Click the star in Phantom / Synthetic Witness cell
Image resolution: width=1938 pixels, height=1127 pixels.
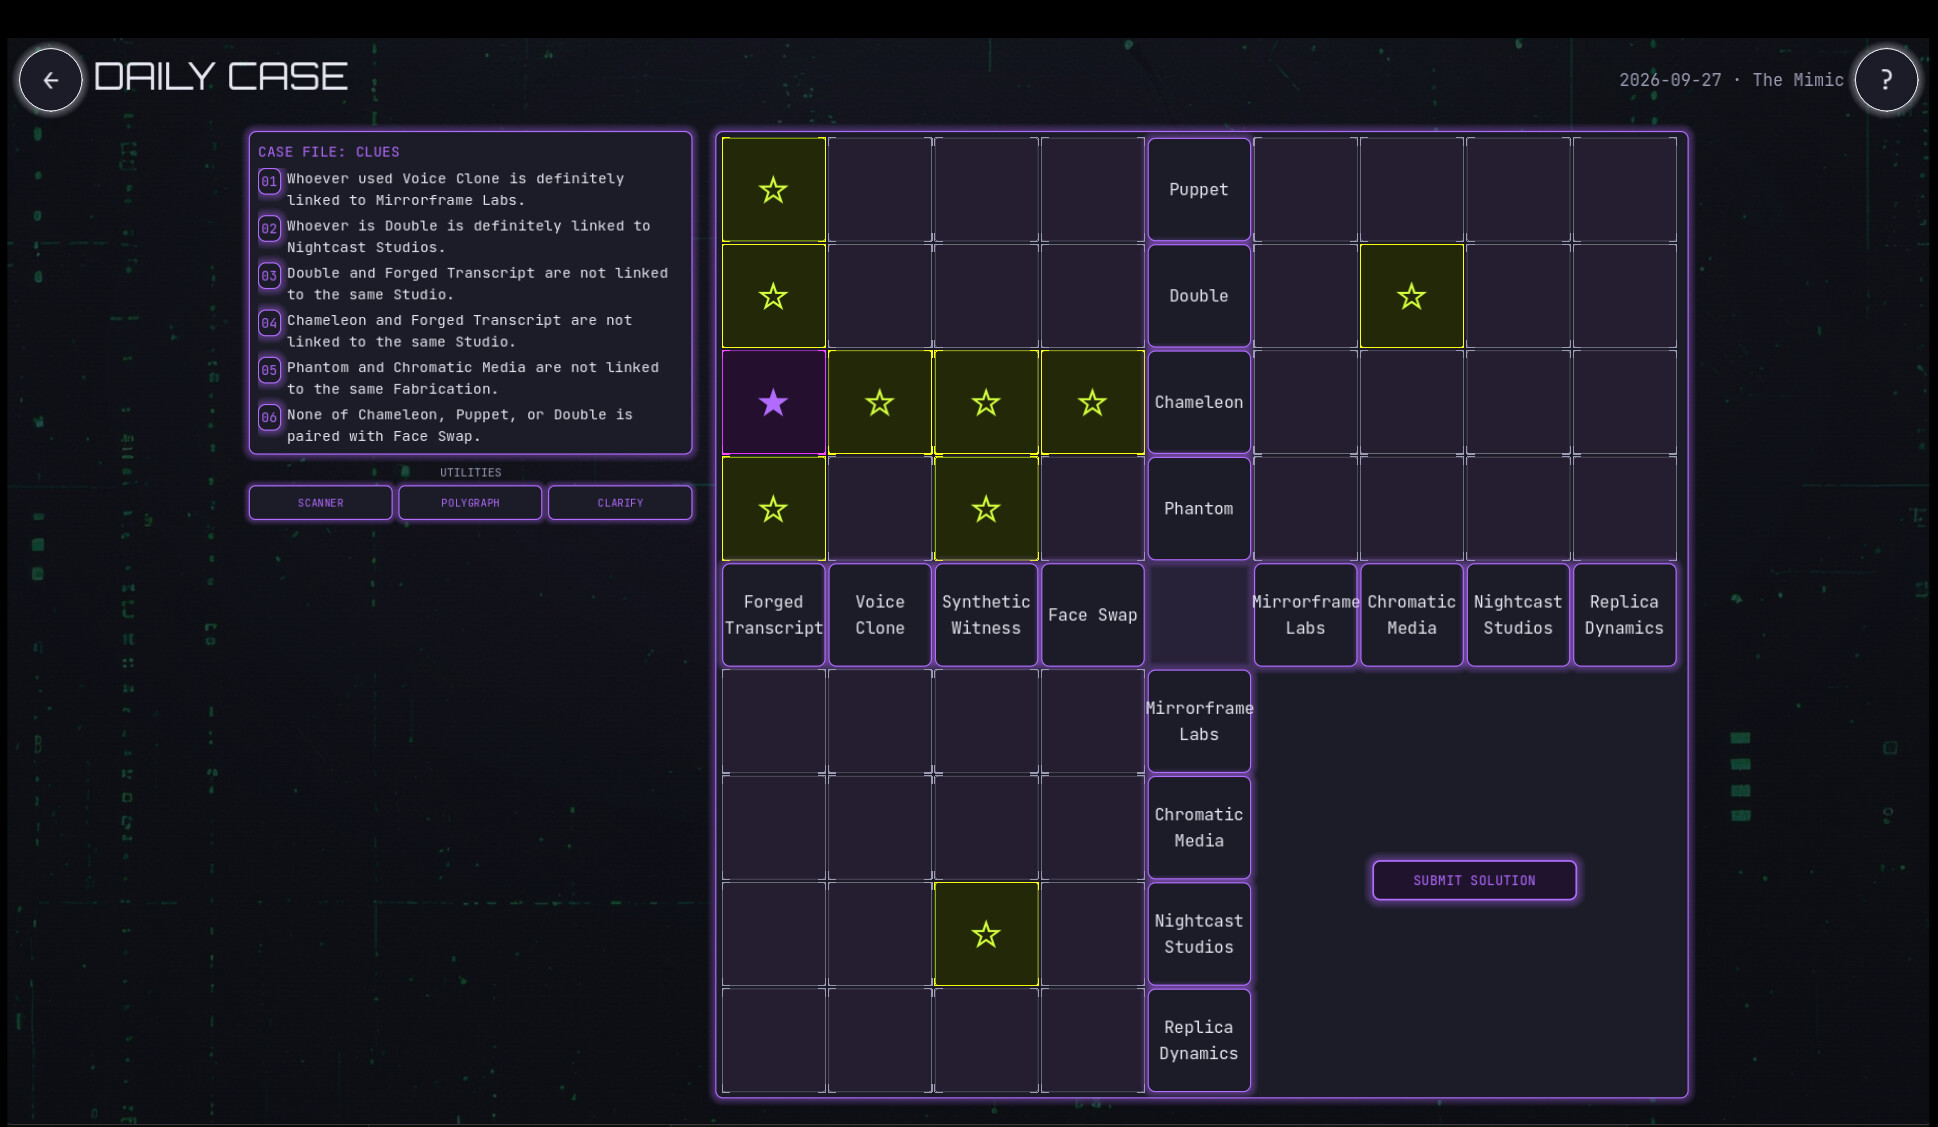pyautogui.click(x=986, y=509)
